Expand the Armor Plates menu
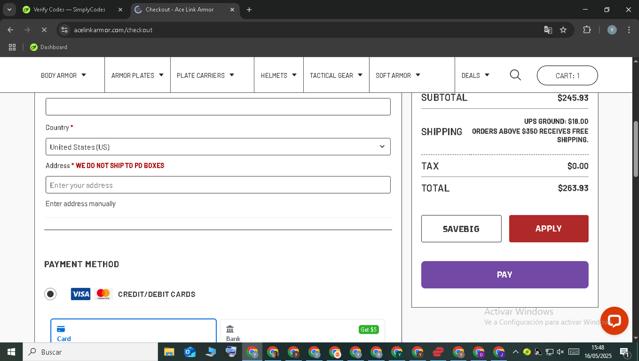 (x=137, y=75)
